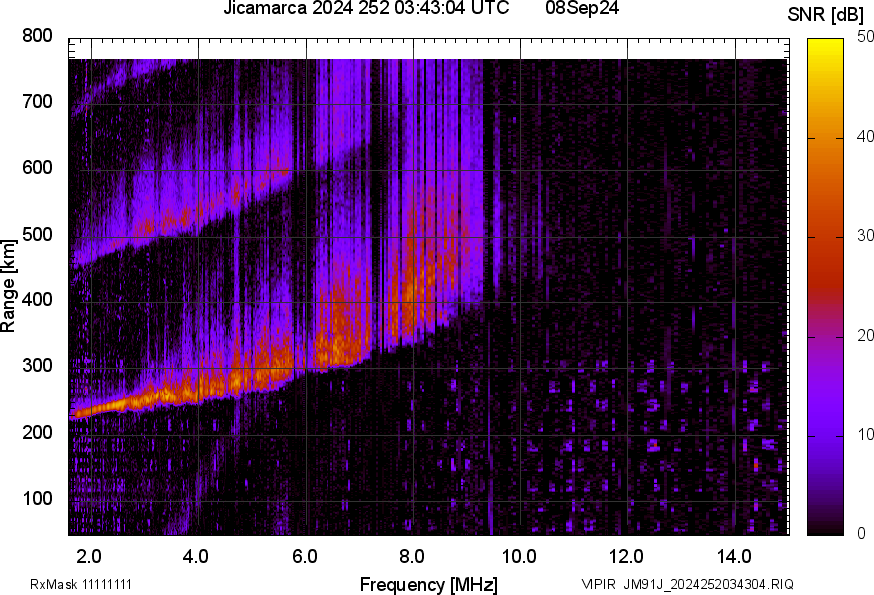Click the Frequency [MHz] axis label

pos(428,584)
